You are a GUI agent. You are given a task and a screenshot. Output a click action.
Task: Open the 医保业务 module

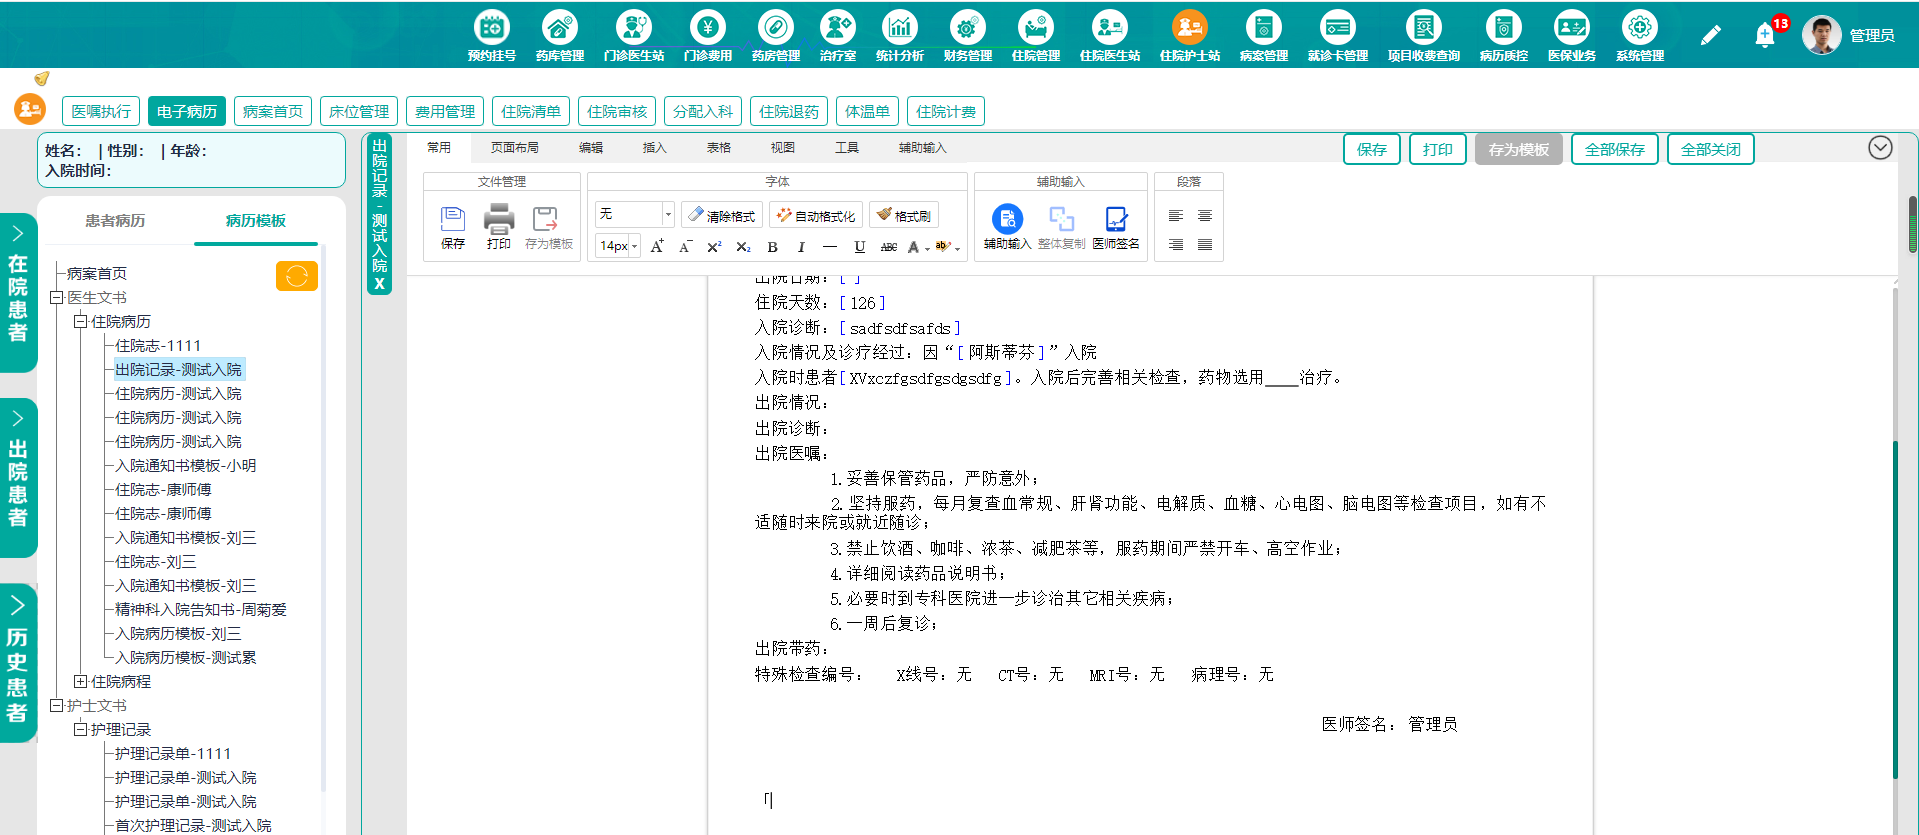pyautogui.click(x=1571, y=35)
